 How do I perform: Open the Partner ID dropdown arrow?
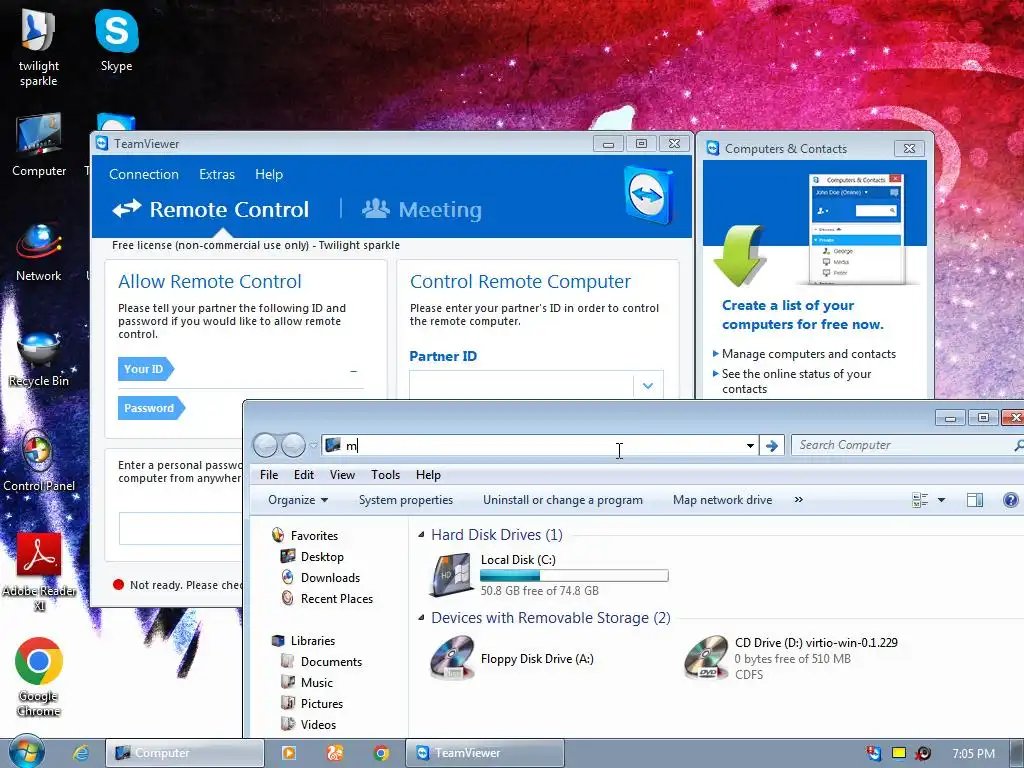pos(648,385)
